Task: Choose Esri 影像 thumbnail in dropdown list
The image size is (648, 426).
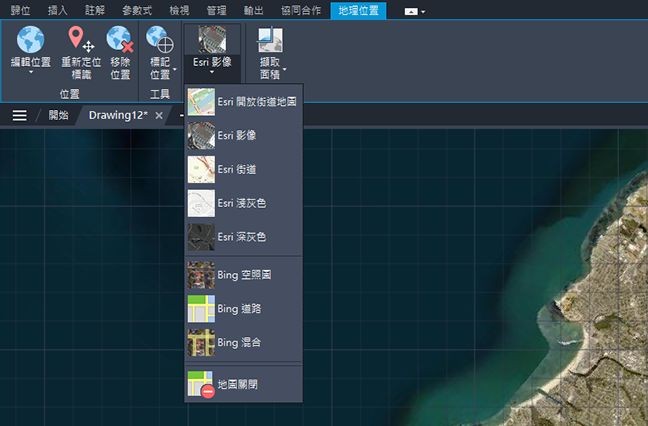Action: pos(201,136)
